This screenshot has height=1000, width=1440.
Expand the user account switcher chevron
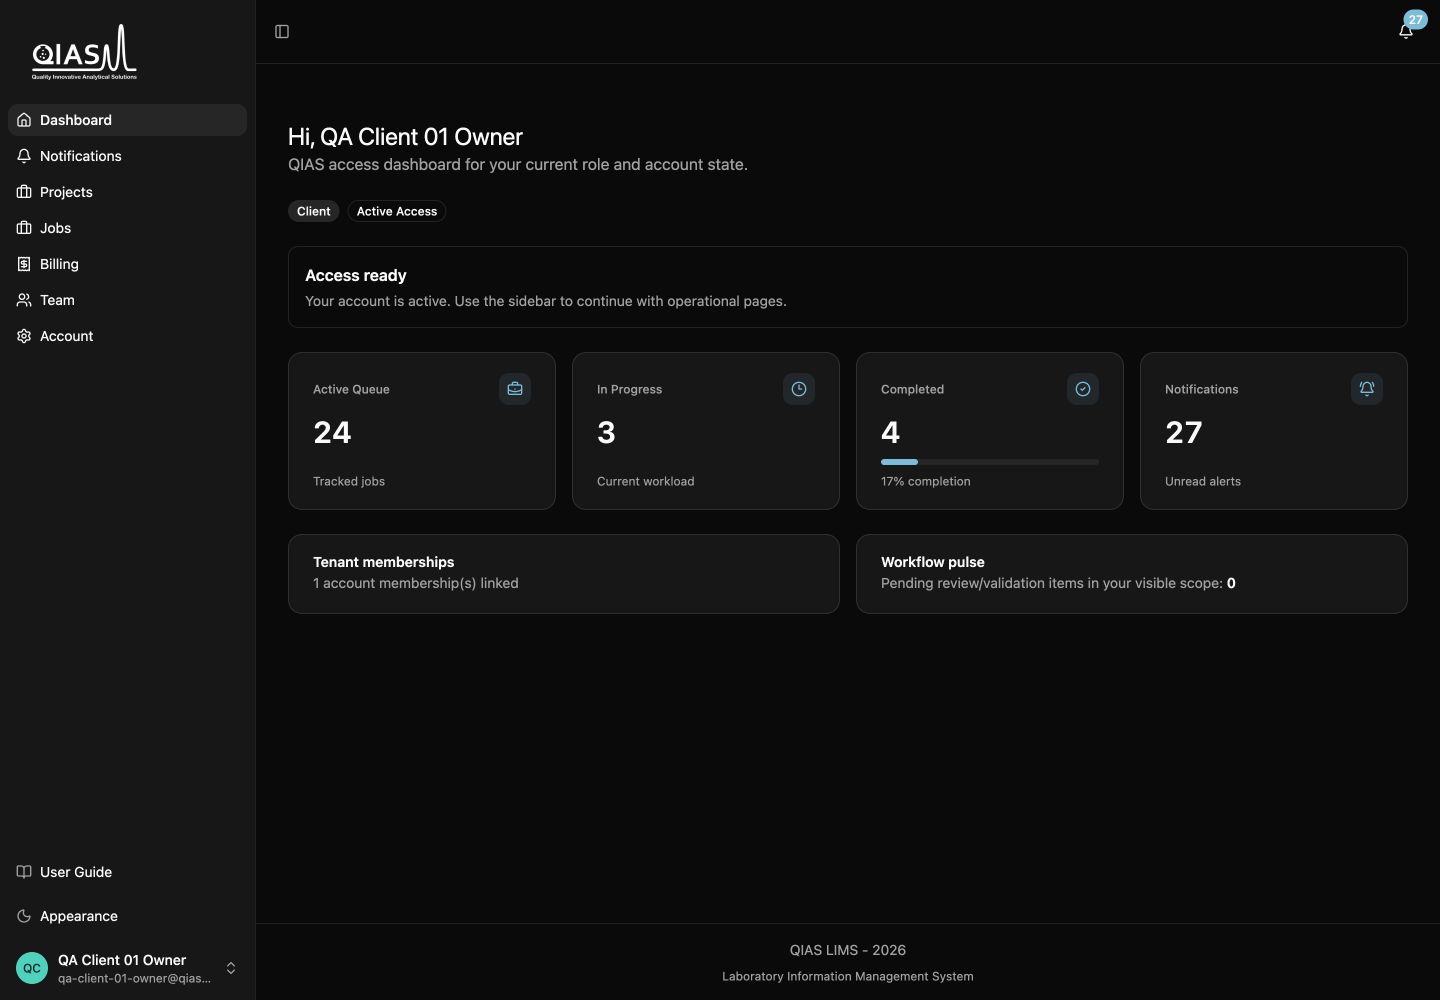coord(231,968)
